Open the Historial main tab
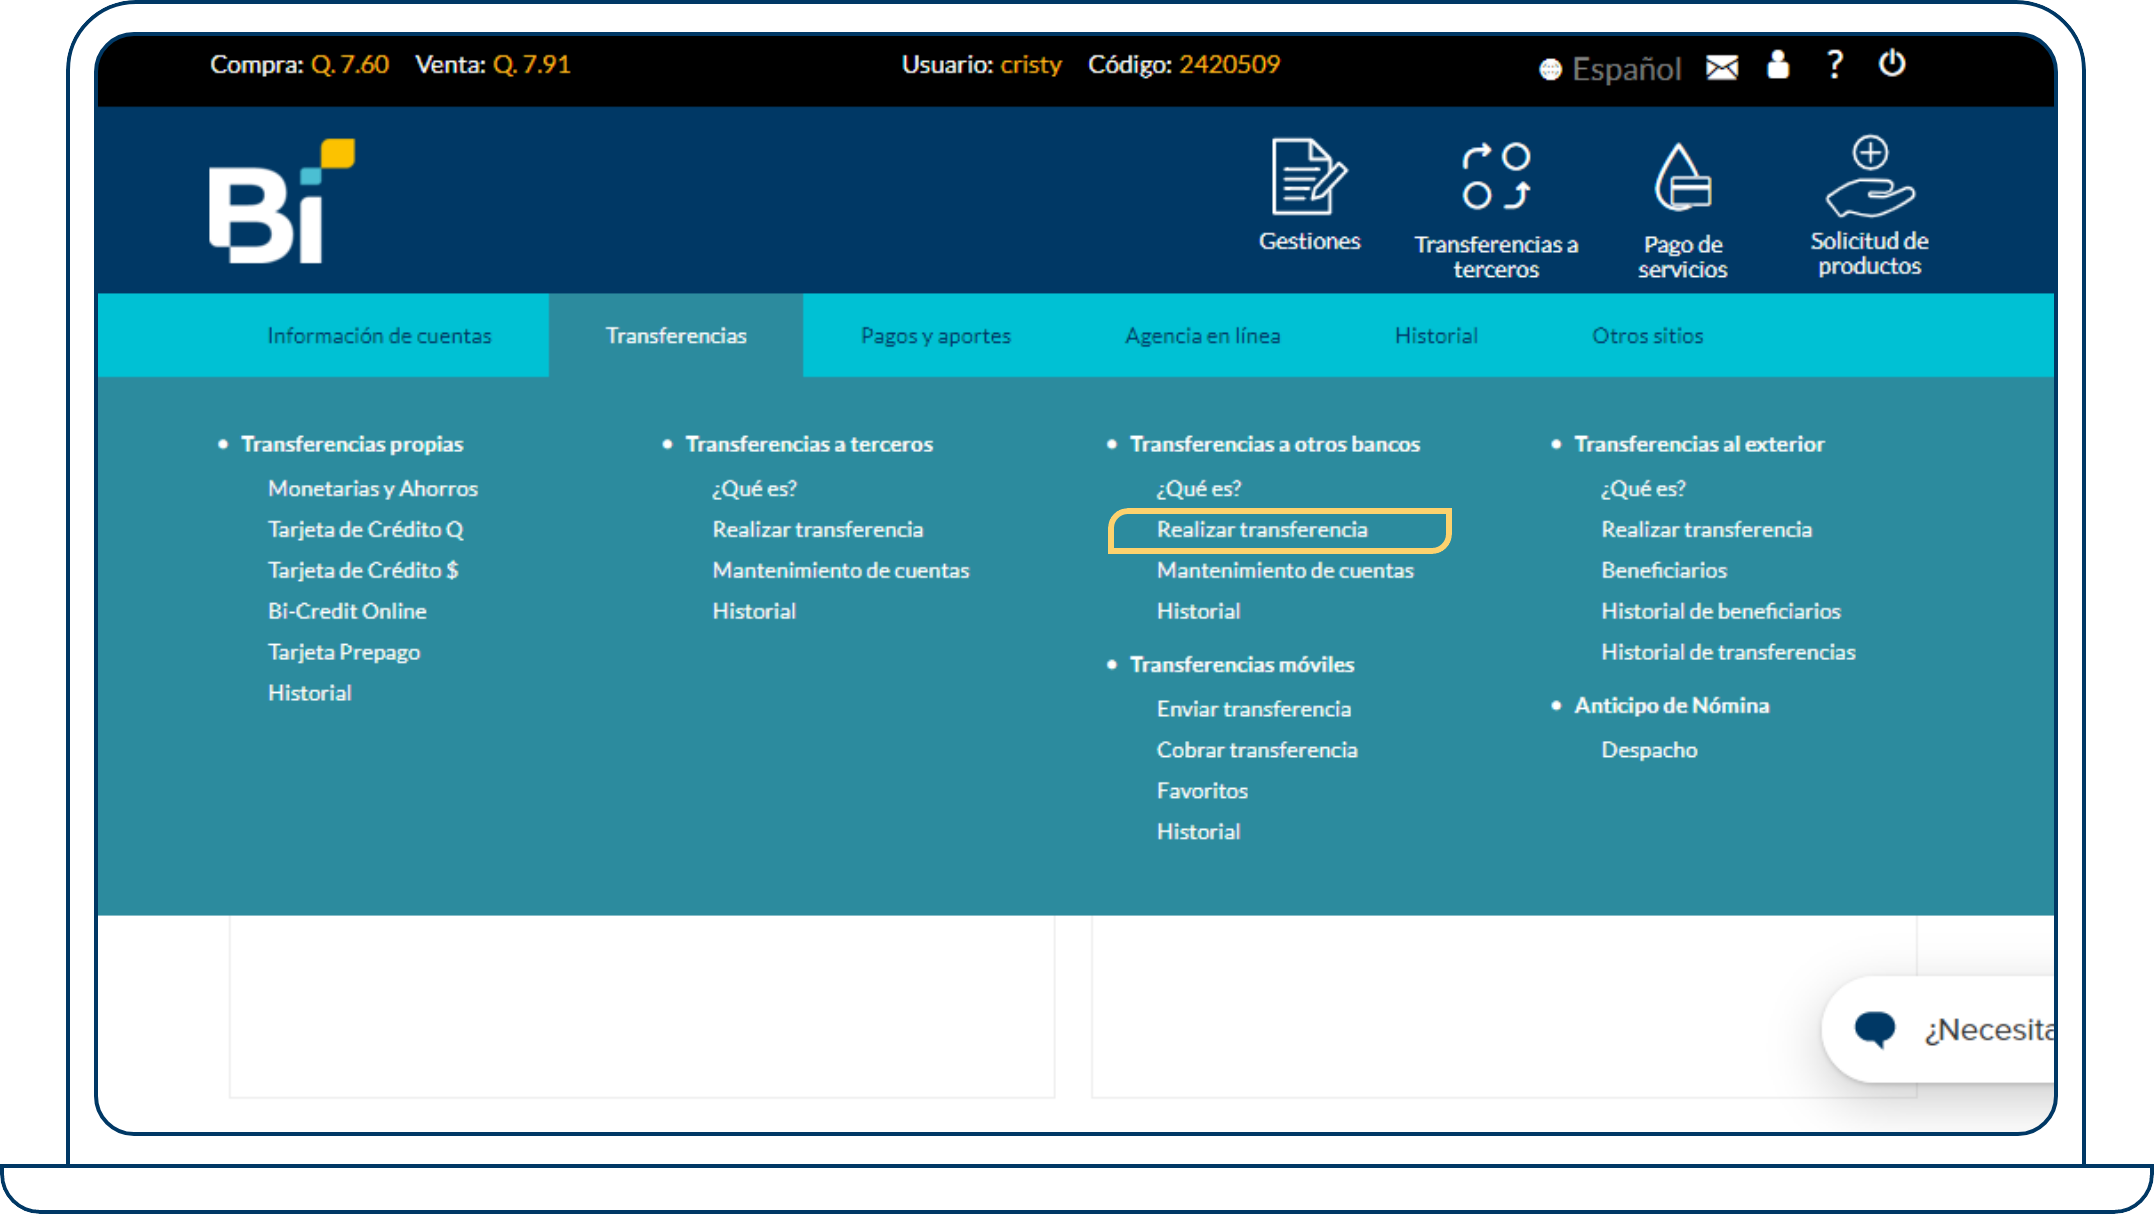Screen dimensions: 2154x1214 point(1436,336)
